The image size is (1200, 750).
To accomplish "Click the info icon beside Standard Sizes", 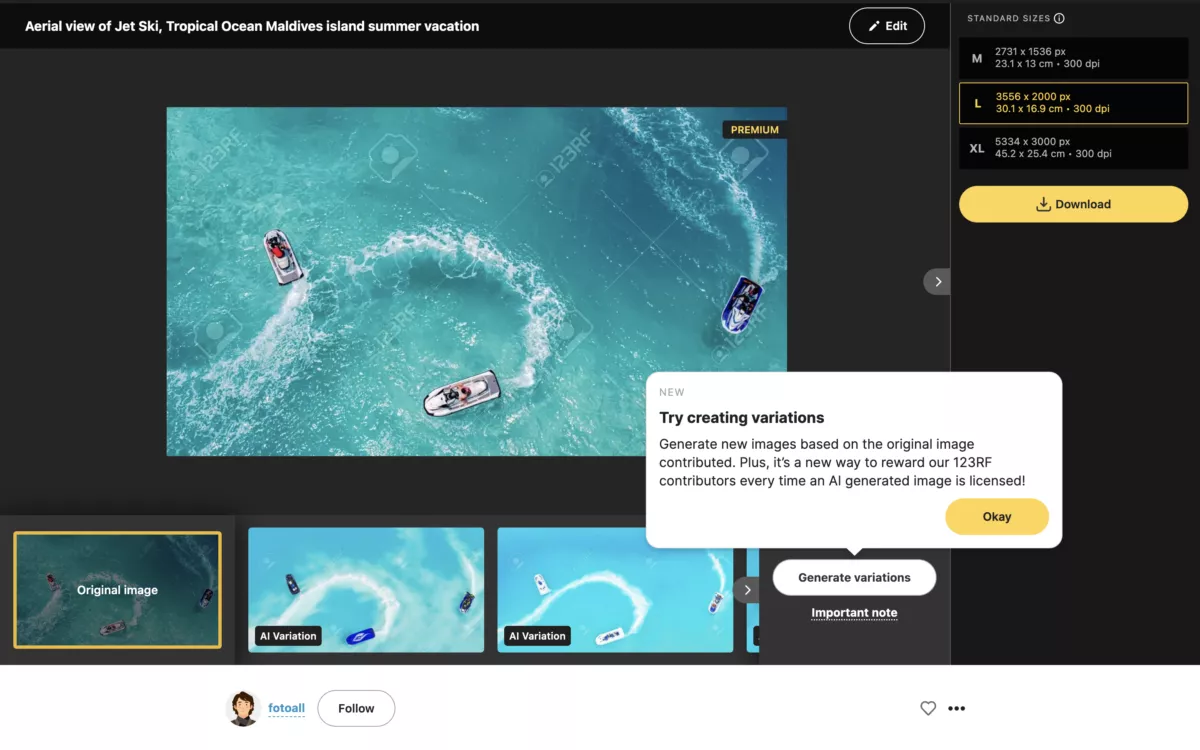I will coord(1059,18).
